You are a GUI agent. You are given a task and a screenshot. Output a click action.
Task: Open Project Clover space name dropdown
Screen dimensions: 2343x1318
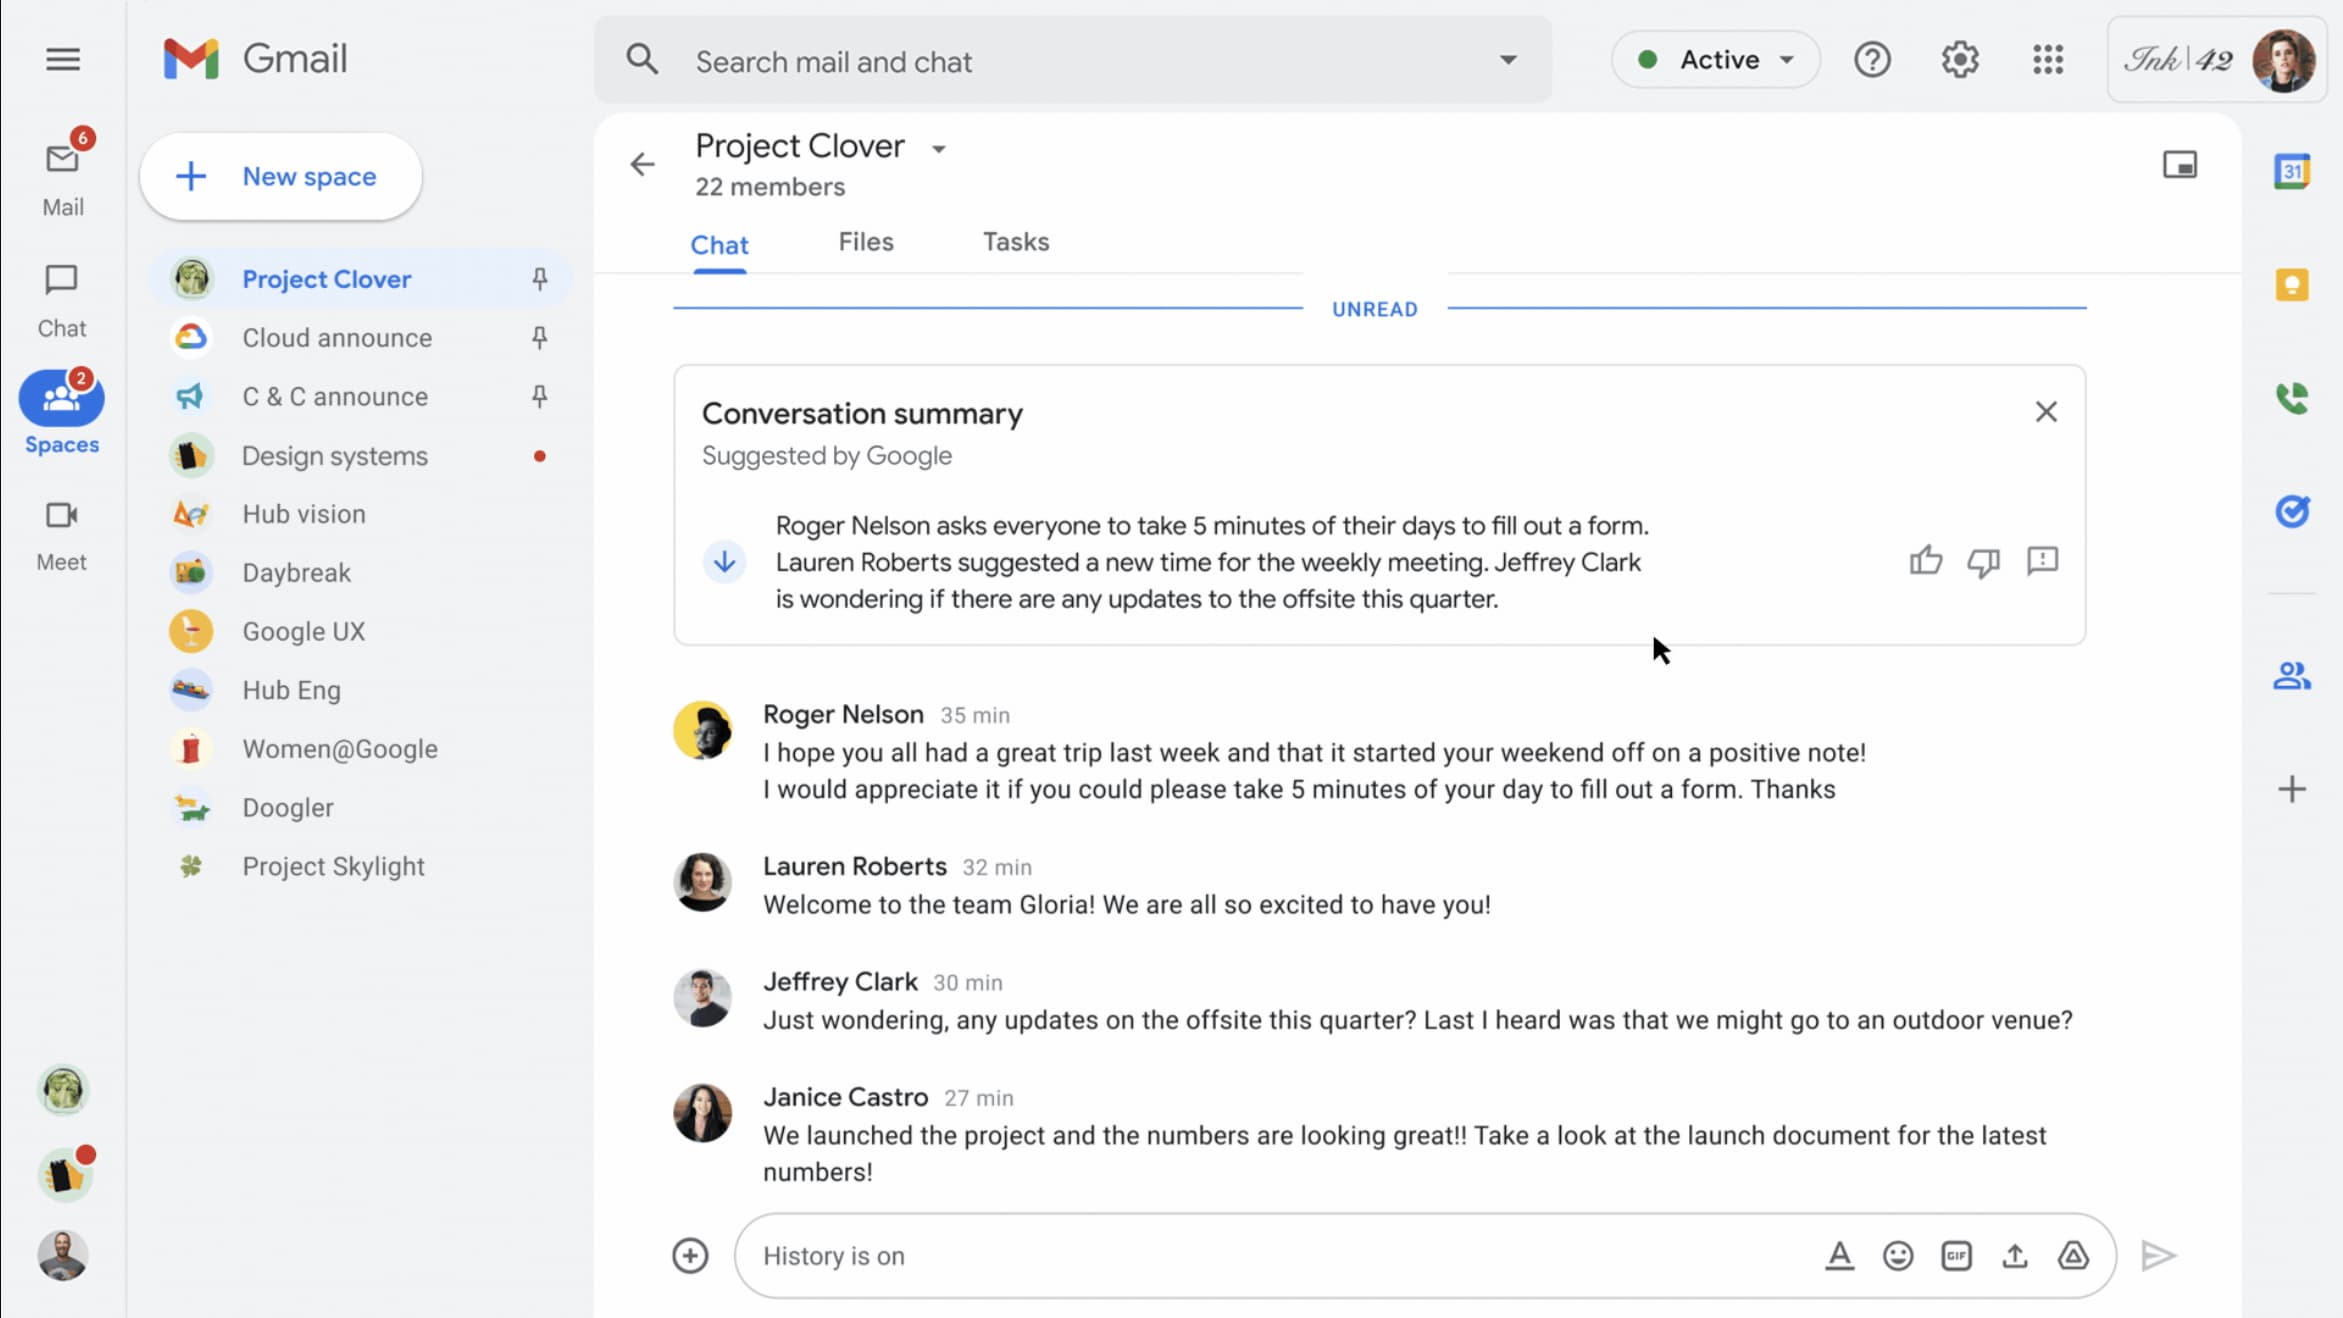click(x=938, y=149)
